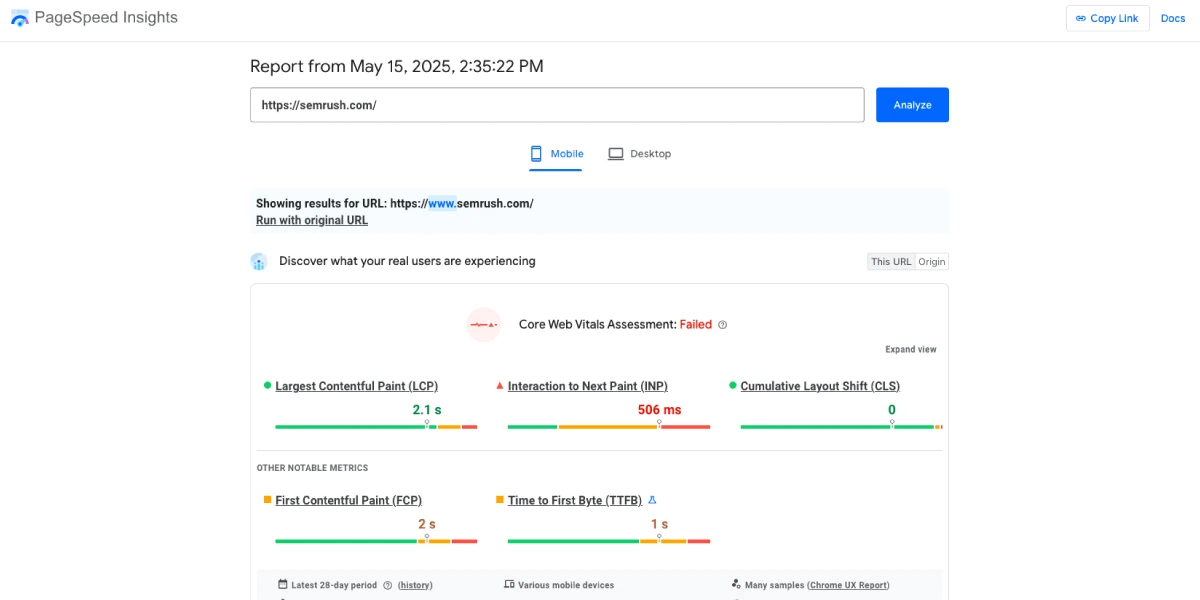Click the Failed status text

coord(696,325)
